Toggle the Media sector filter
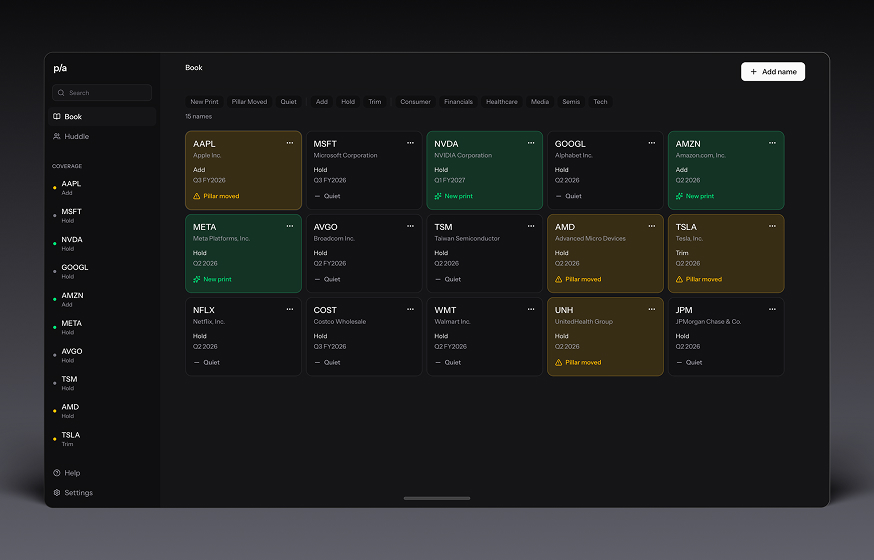This screenshot has width=874, height=560. point(540,102)
